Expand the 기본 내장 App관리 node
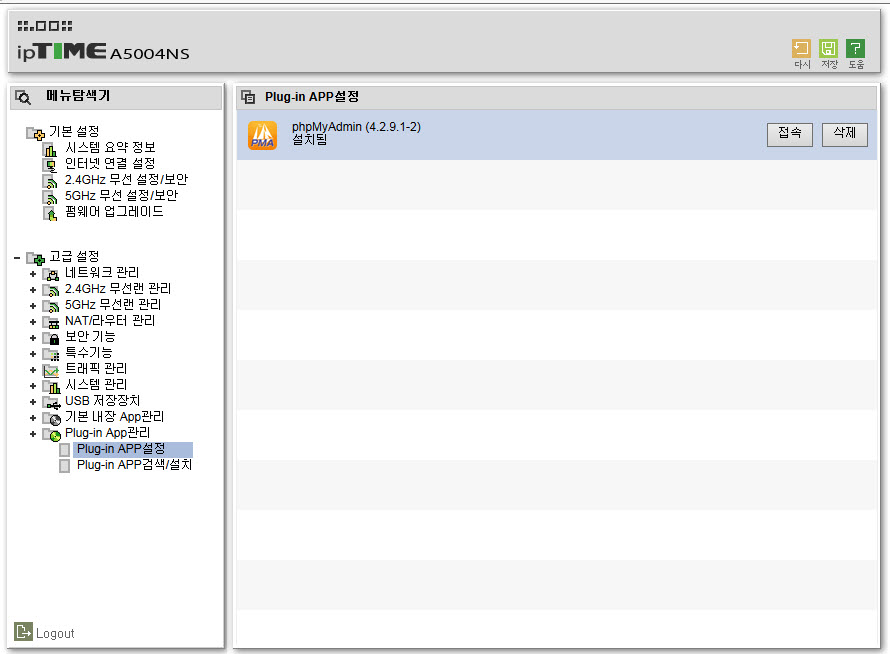890x654 pixels. pos(33,418)
